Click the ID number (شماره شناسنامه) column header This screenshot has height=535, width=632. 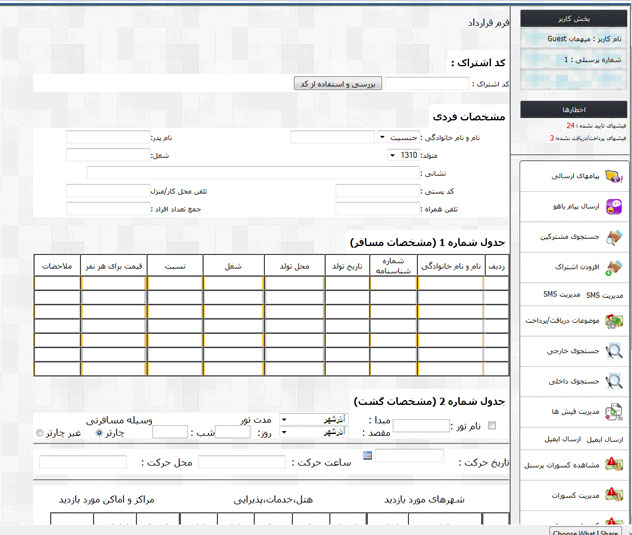click(393, 266)
